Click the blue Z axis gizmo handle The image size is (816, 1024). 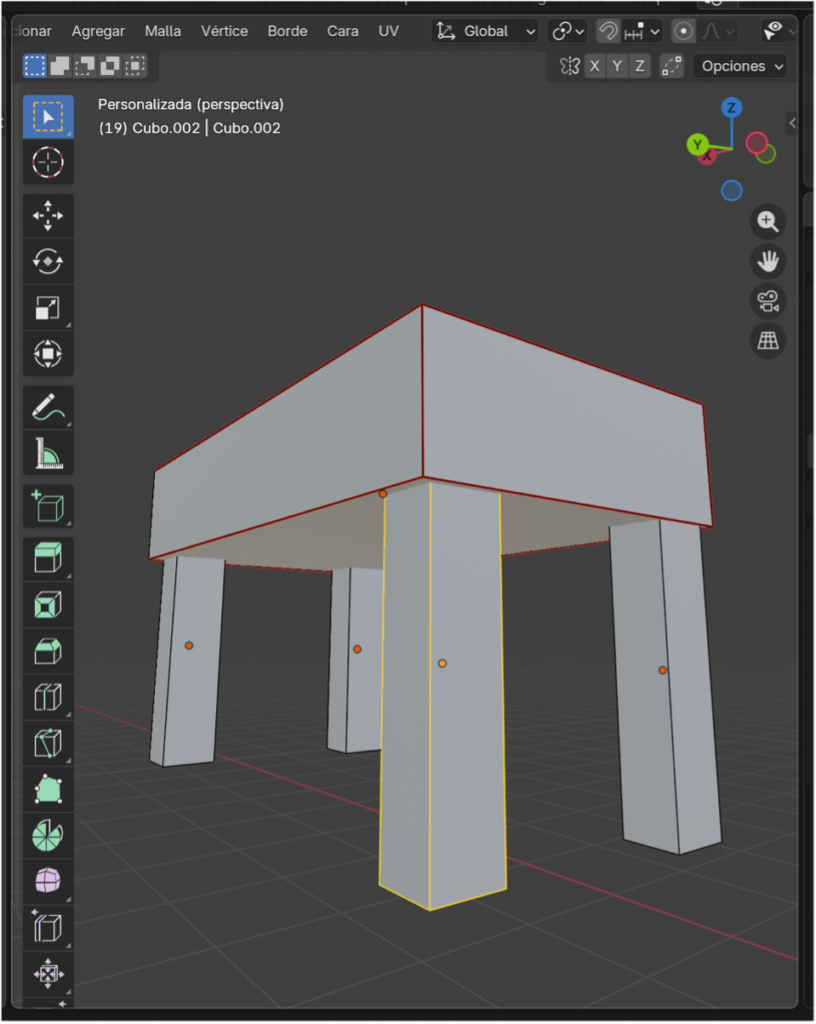click(732, 108)
